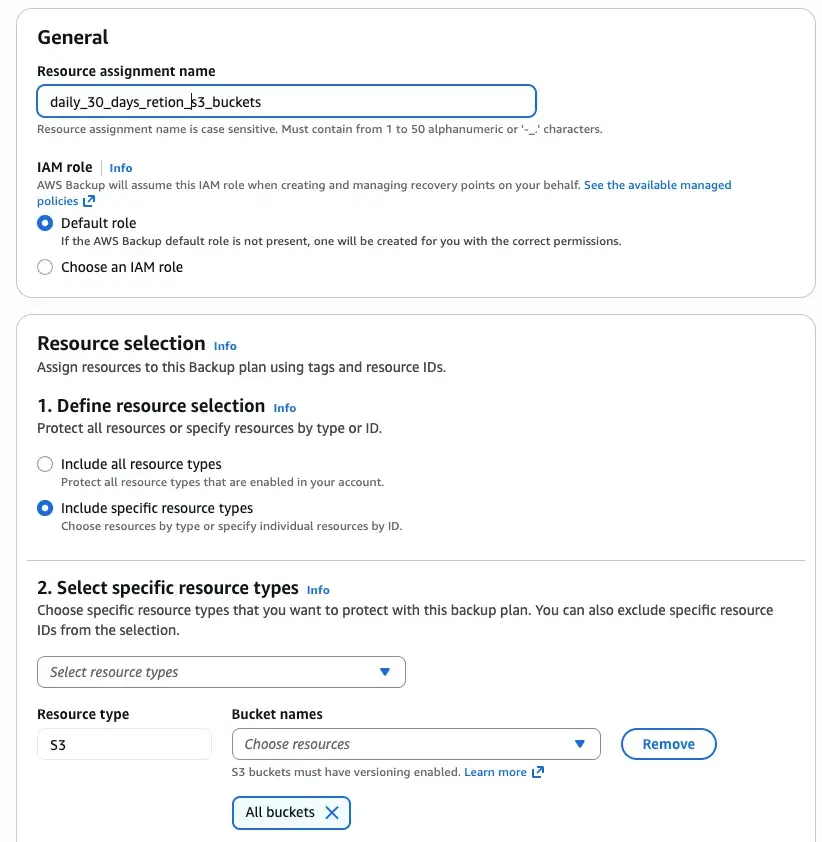
Task: Click the Remove button for S3
Action: 668,744
